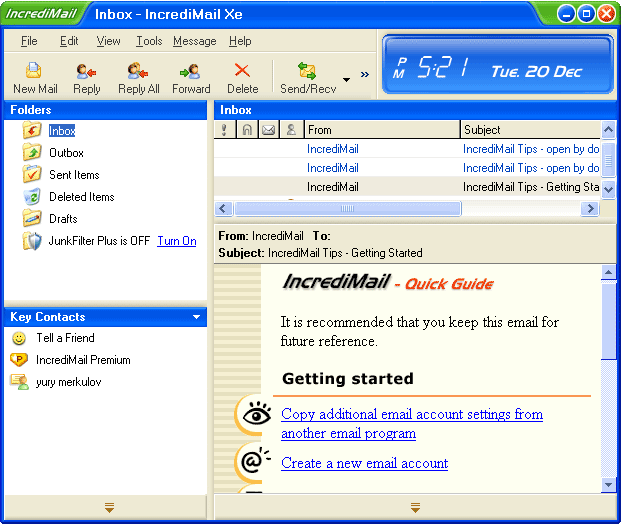622x525 pixels.
Task: Click the Outbox folder icon
Action: 32,152
